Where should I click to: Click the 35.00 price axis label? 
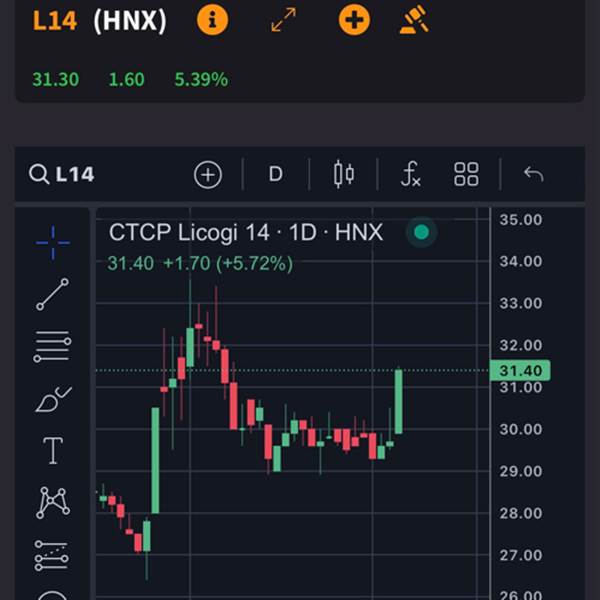(x=521, y=220)
